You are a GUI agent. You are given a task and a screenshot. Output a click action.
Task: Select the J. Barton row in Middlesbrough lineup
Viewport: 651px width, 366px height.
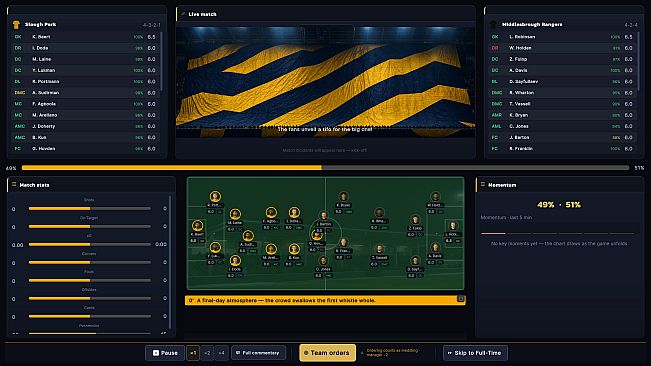tap(562, 137)
